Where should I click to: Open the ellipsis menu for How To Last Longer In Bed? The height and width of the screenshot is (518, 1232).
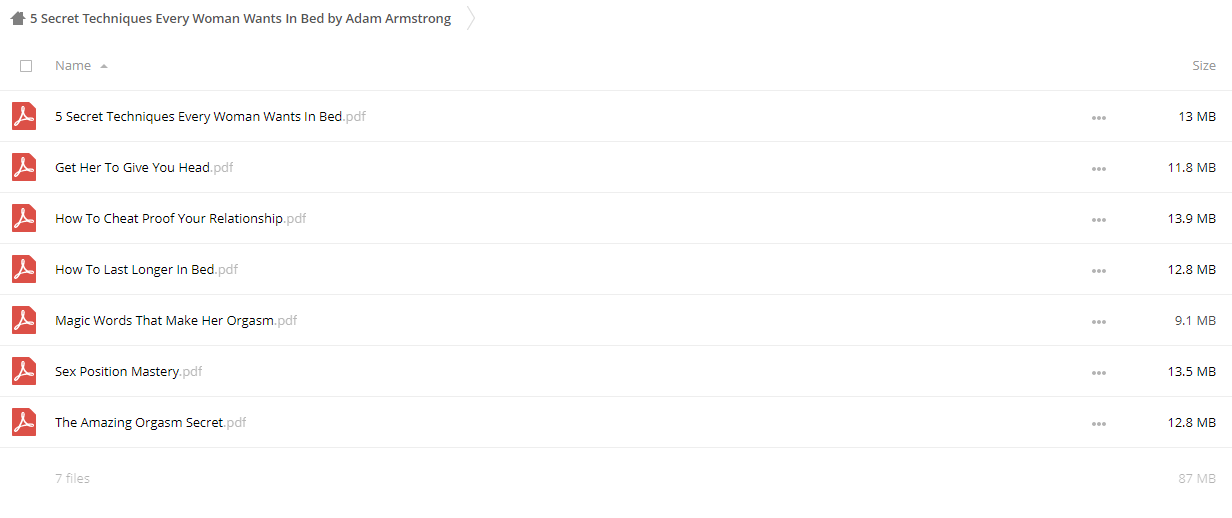coord(1099,270)
